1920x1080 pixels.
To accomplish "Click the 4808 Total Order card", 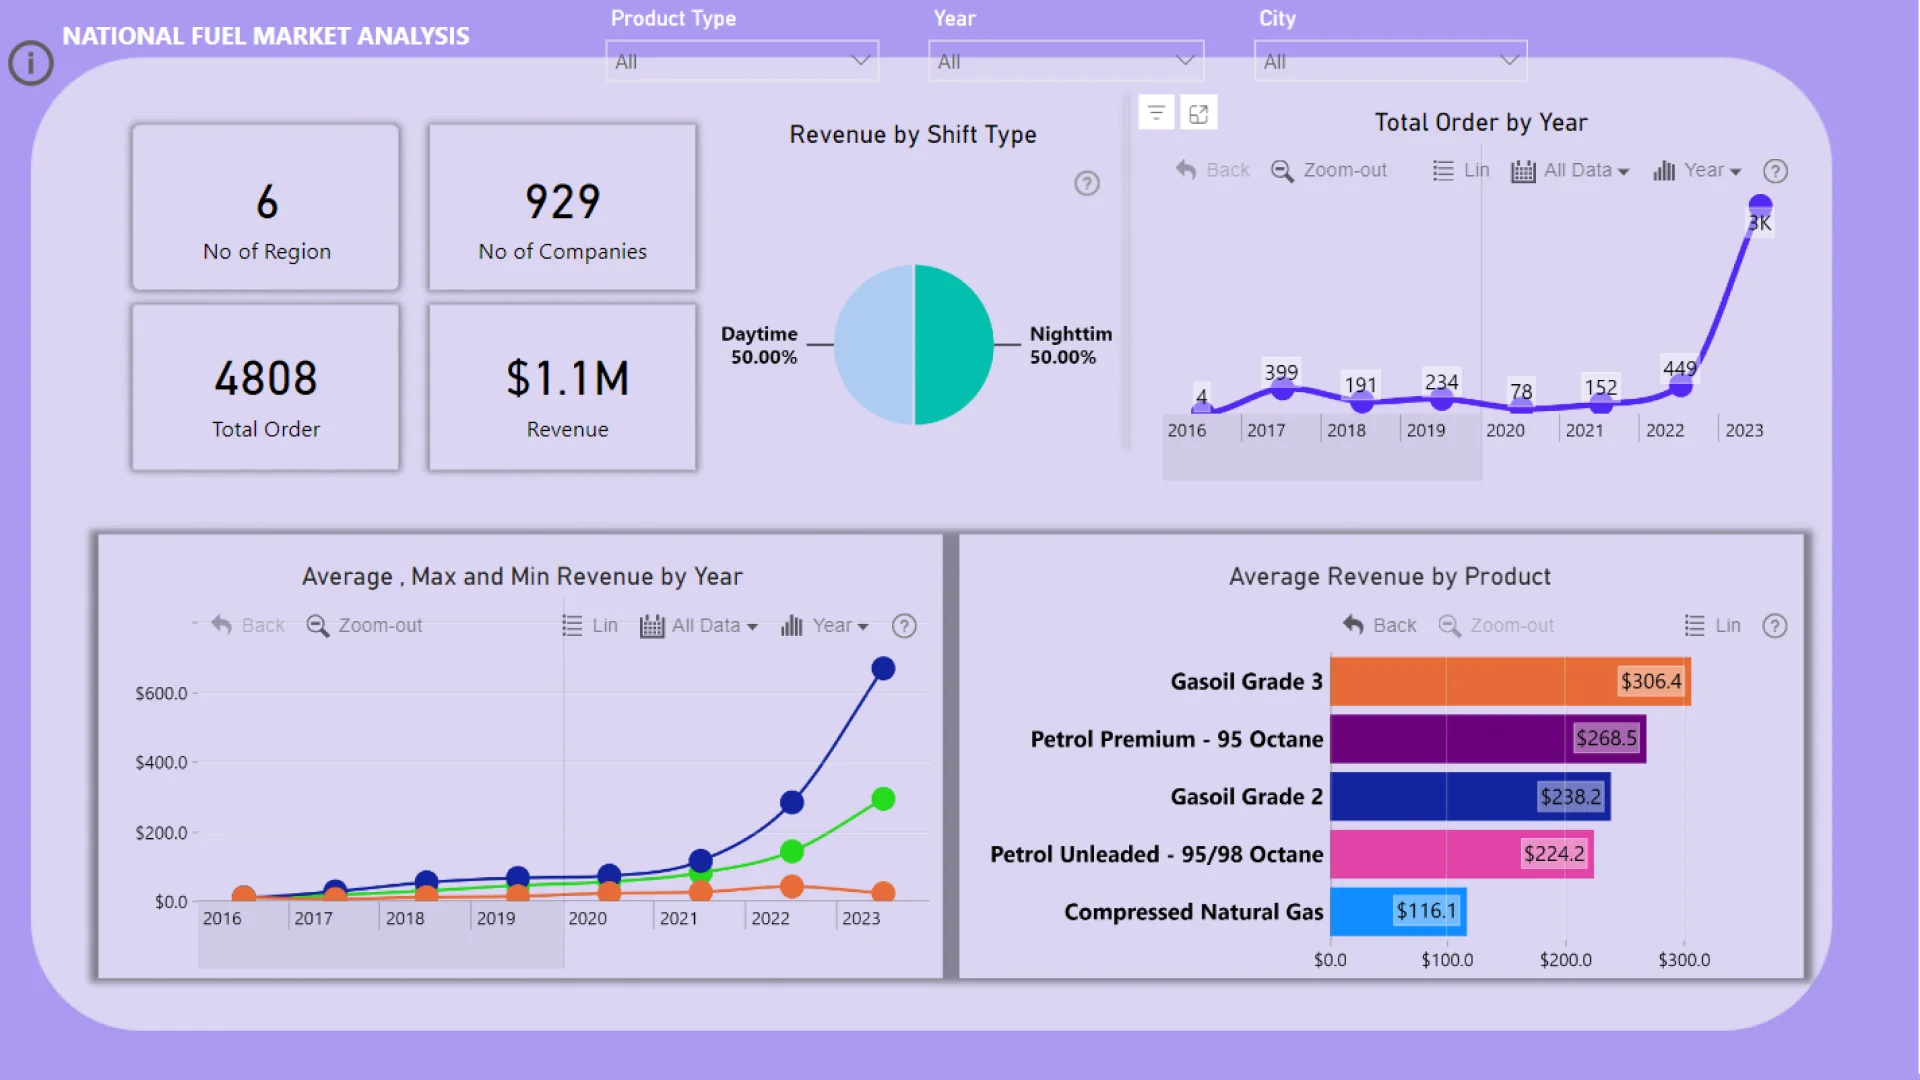I will [266, 388].
